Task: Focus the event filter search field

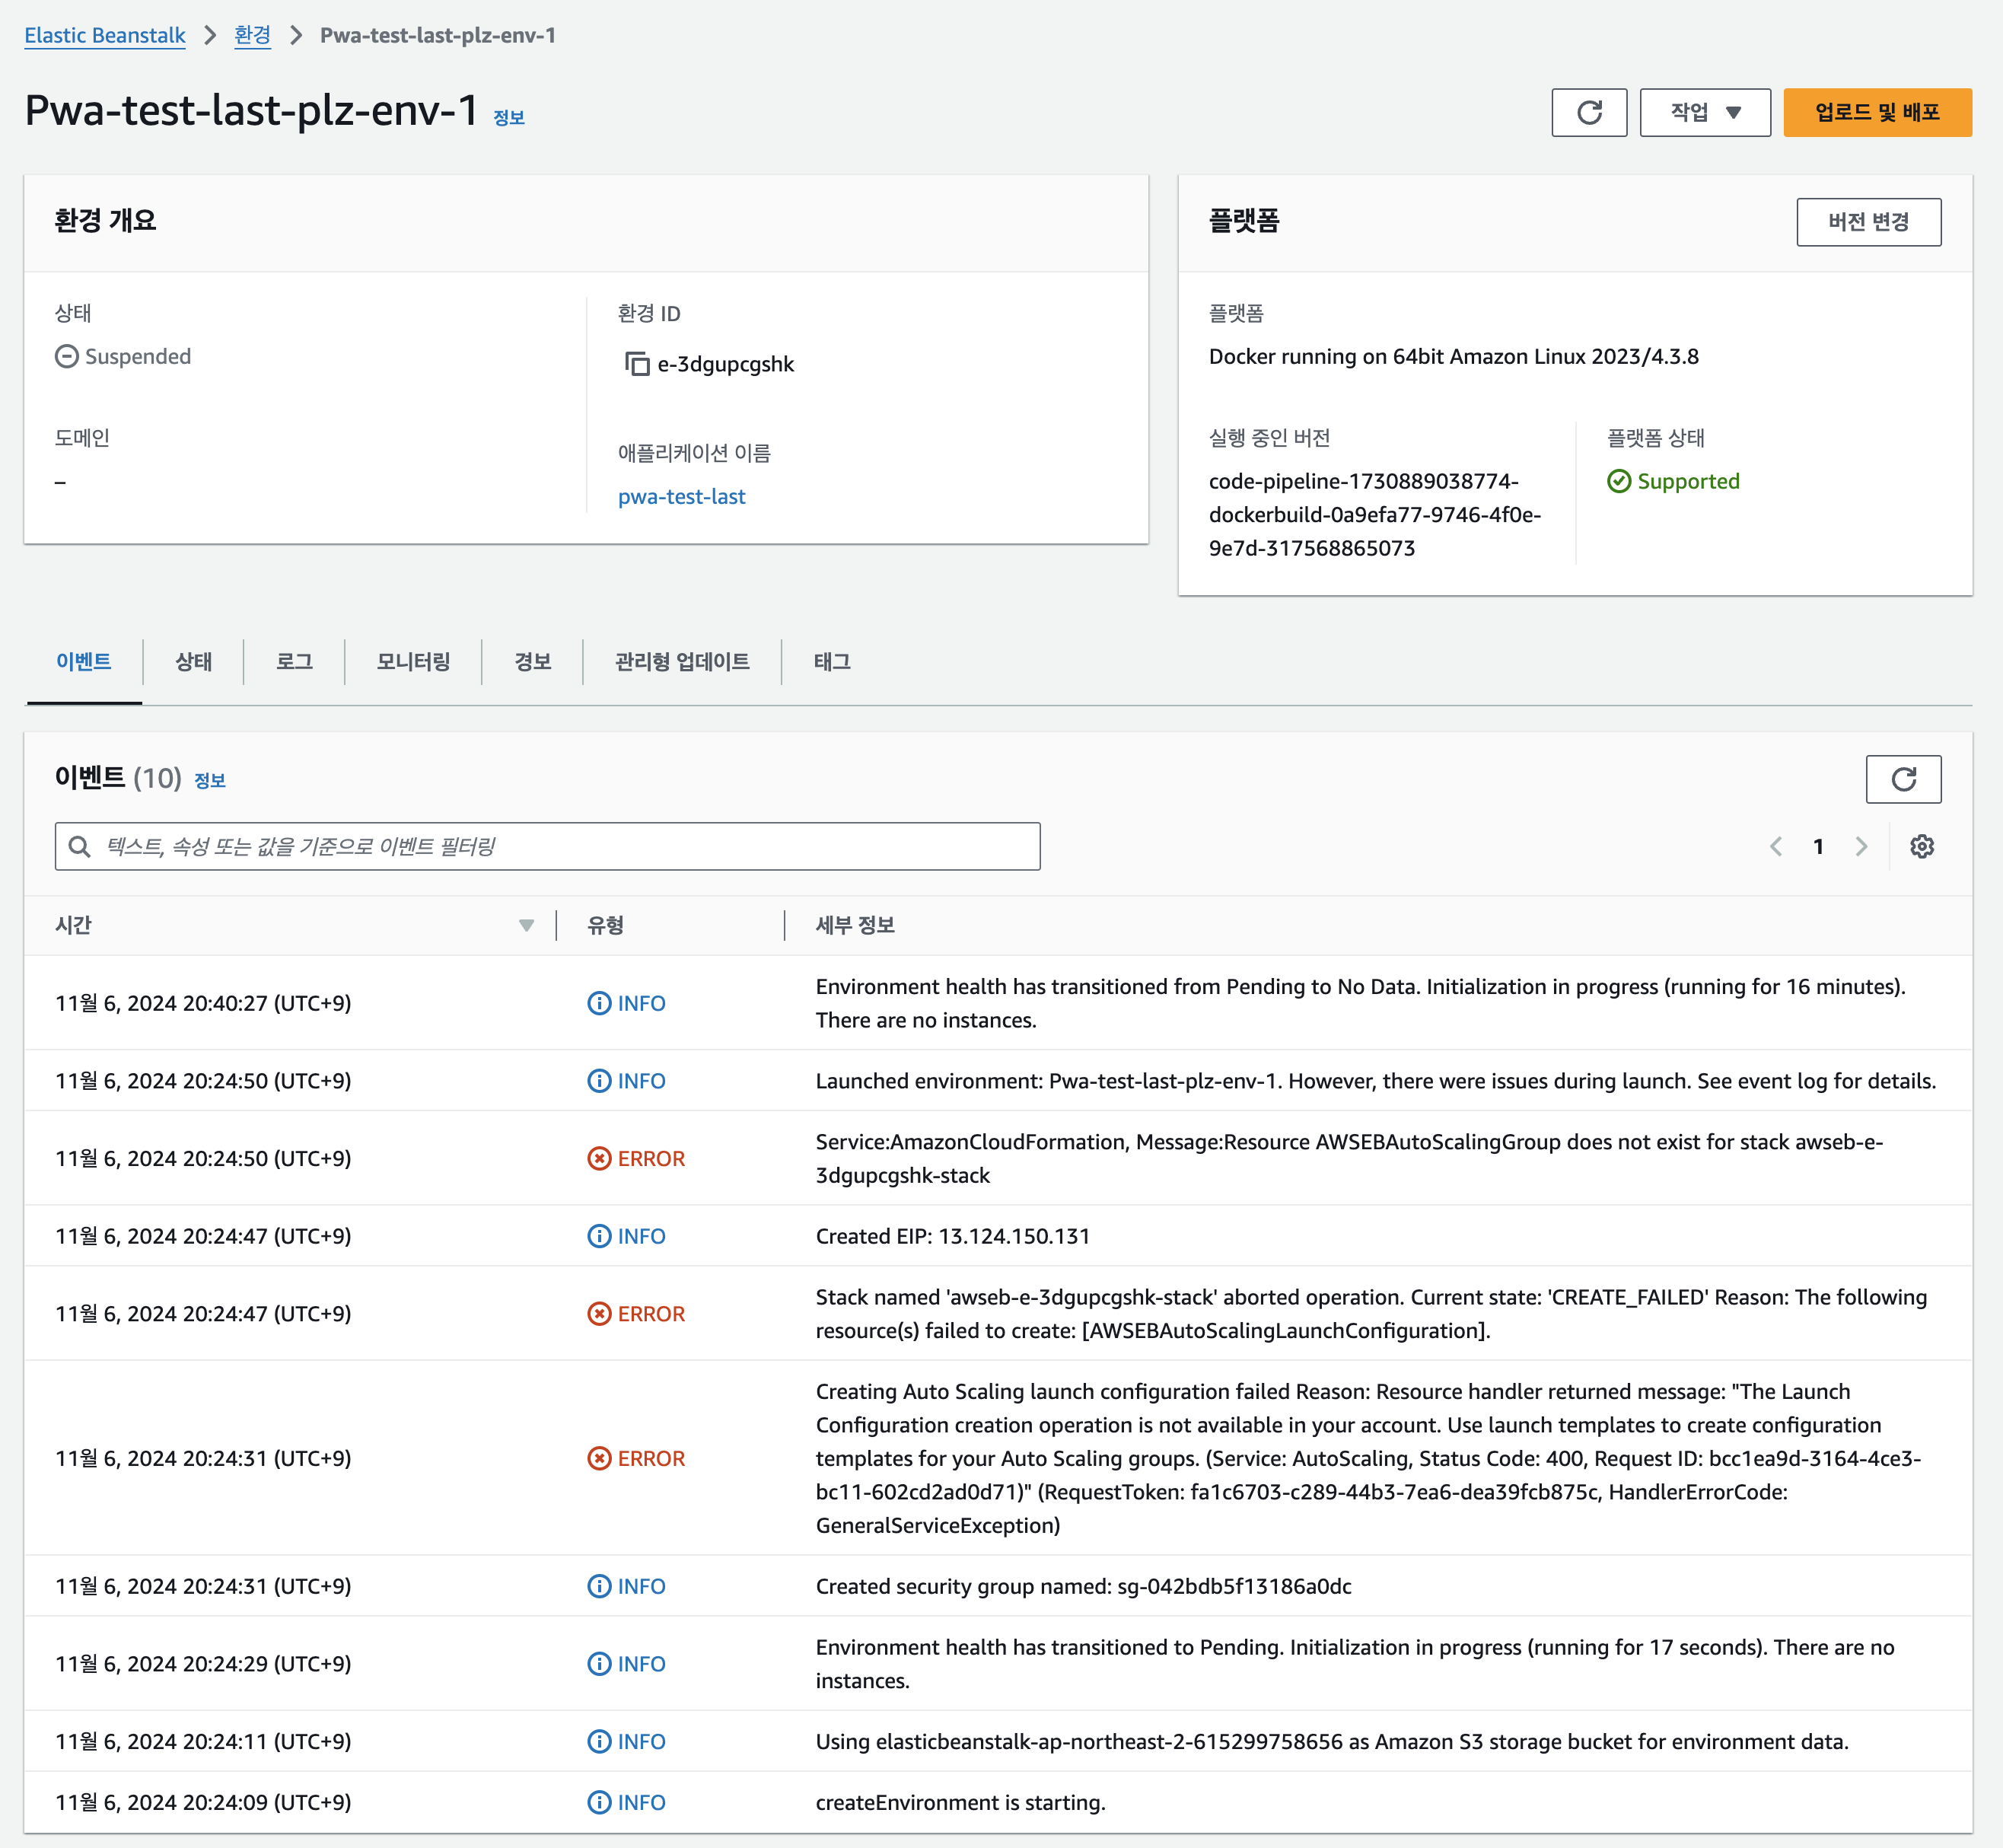Action: tap(547, 846)
